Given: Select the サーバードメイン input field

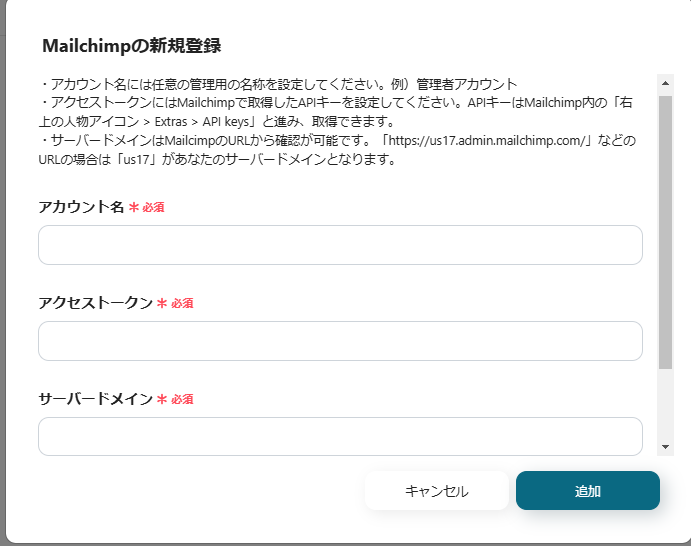Looking at the screenshot, I should tap(340, 437).
